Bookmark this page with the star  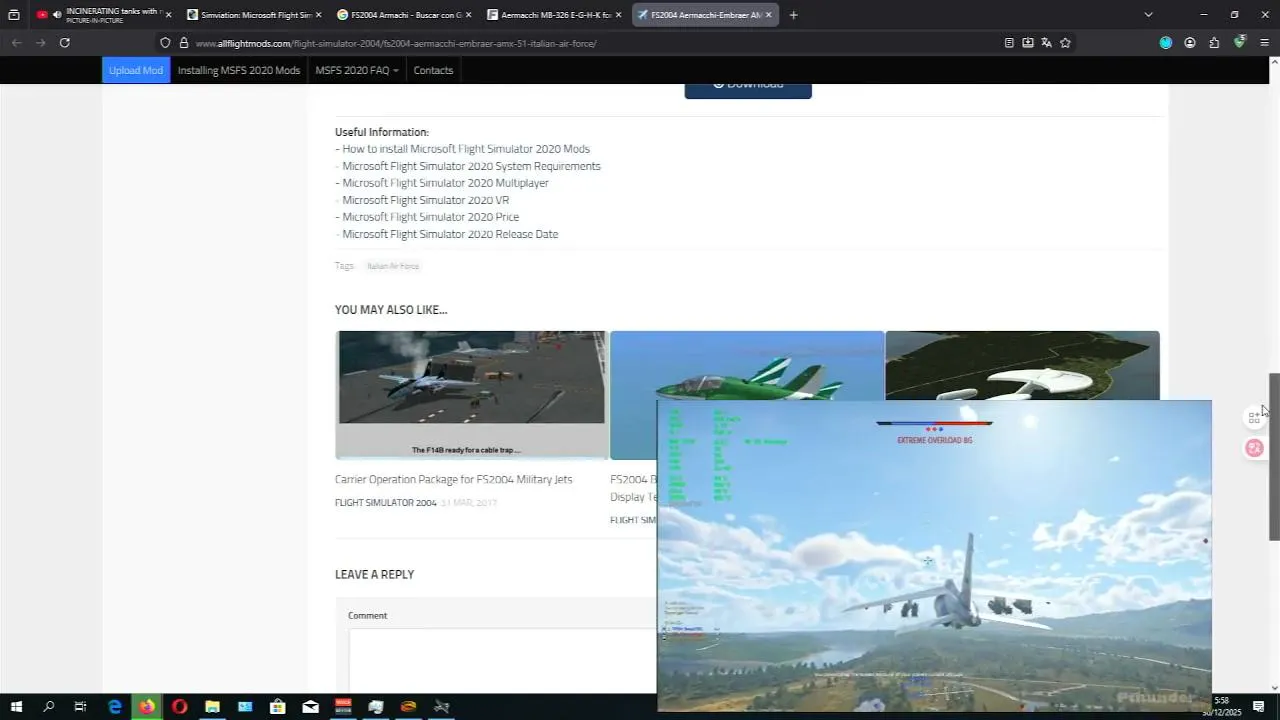click(x=1065, y=43)
